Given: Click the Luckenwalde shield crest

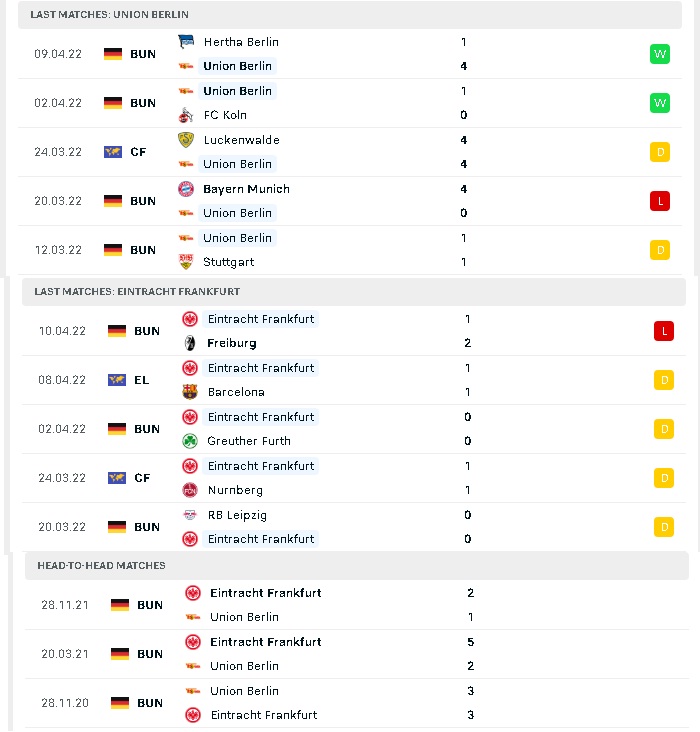Looking at the screenshot, I should (x=186, y=140).
